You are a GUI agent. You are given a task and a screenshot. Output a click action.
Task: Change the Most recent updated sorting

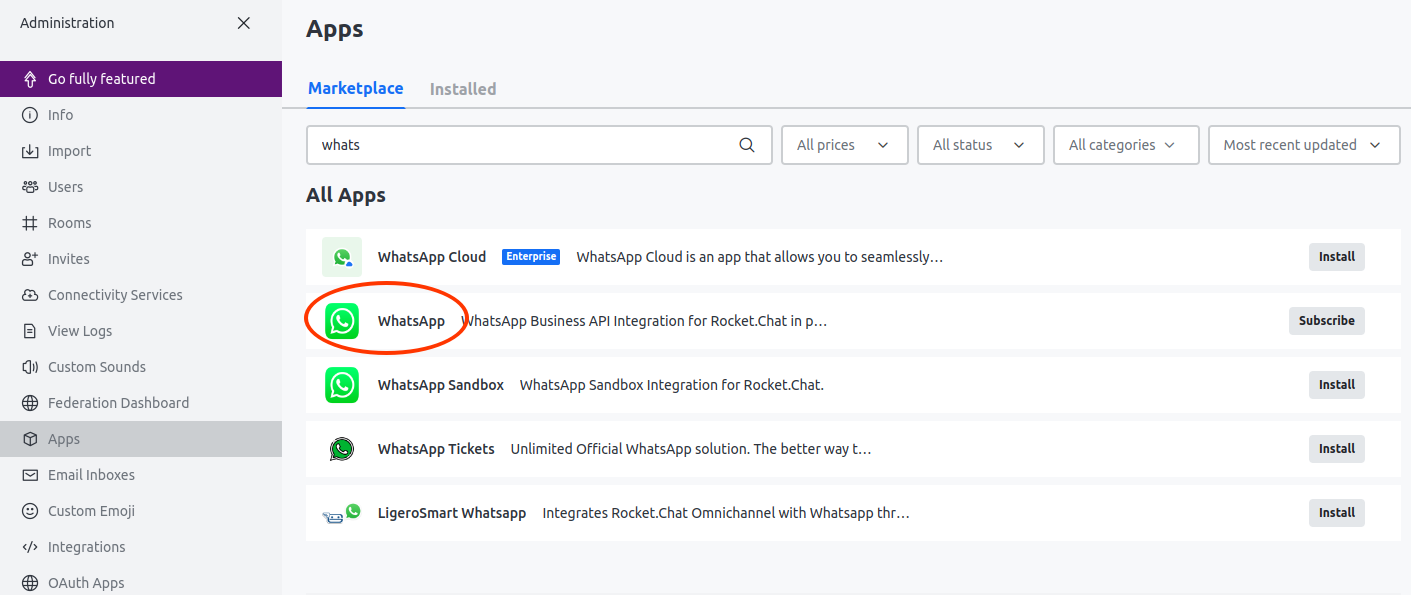tap(1303, 145)
